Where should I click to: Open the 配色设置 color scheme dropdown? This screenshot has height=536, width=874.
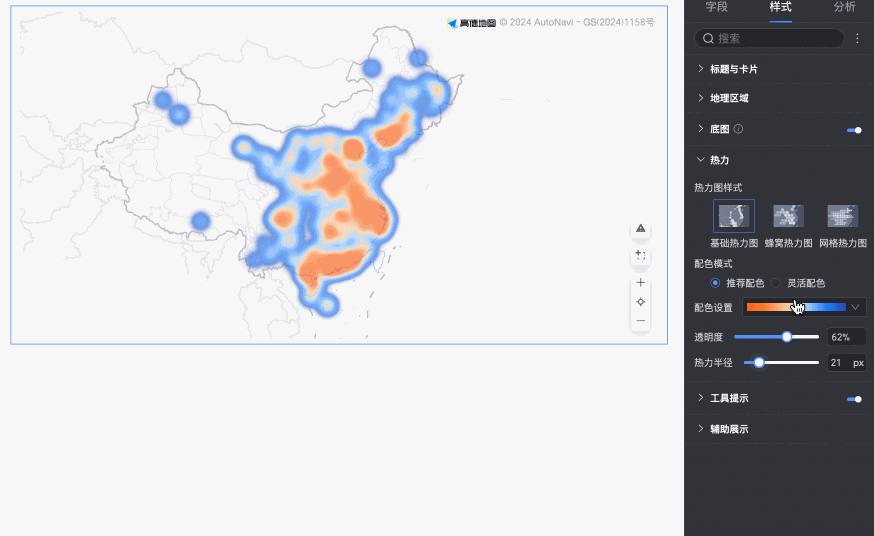804,307
